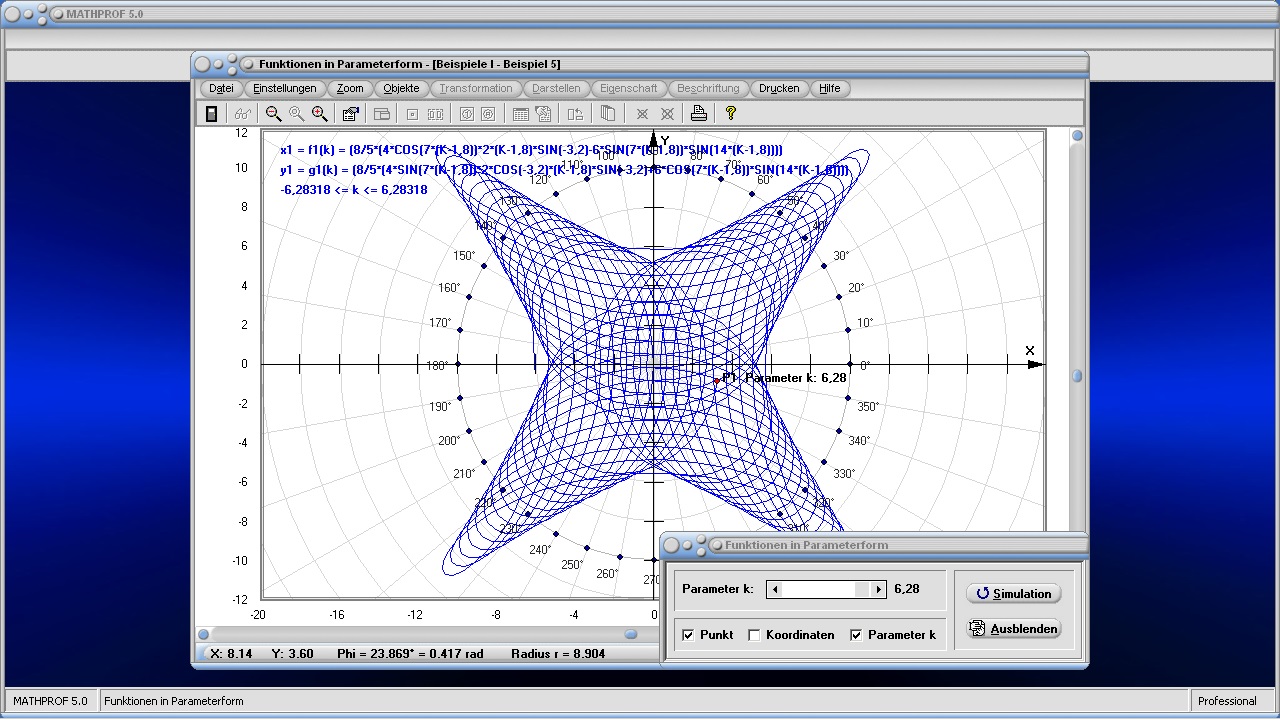Click the Ausblenden button
This screenshot has height=720, width=1280.
tap(1013, 629)
